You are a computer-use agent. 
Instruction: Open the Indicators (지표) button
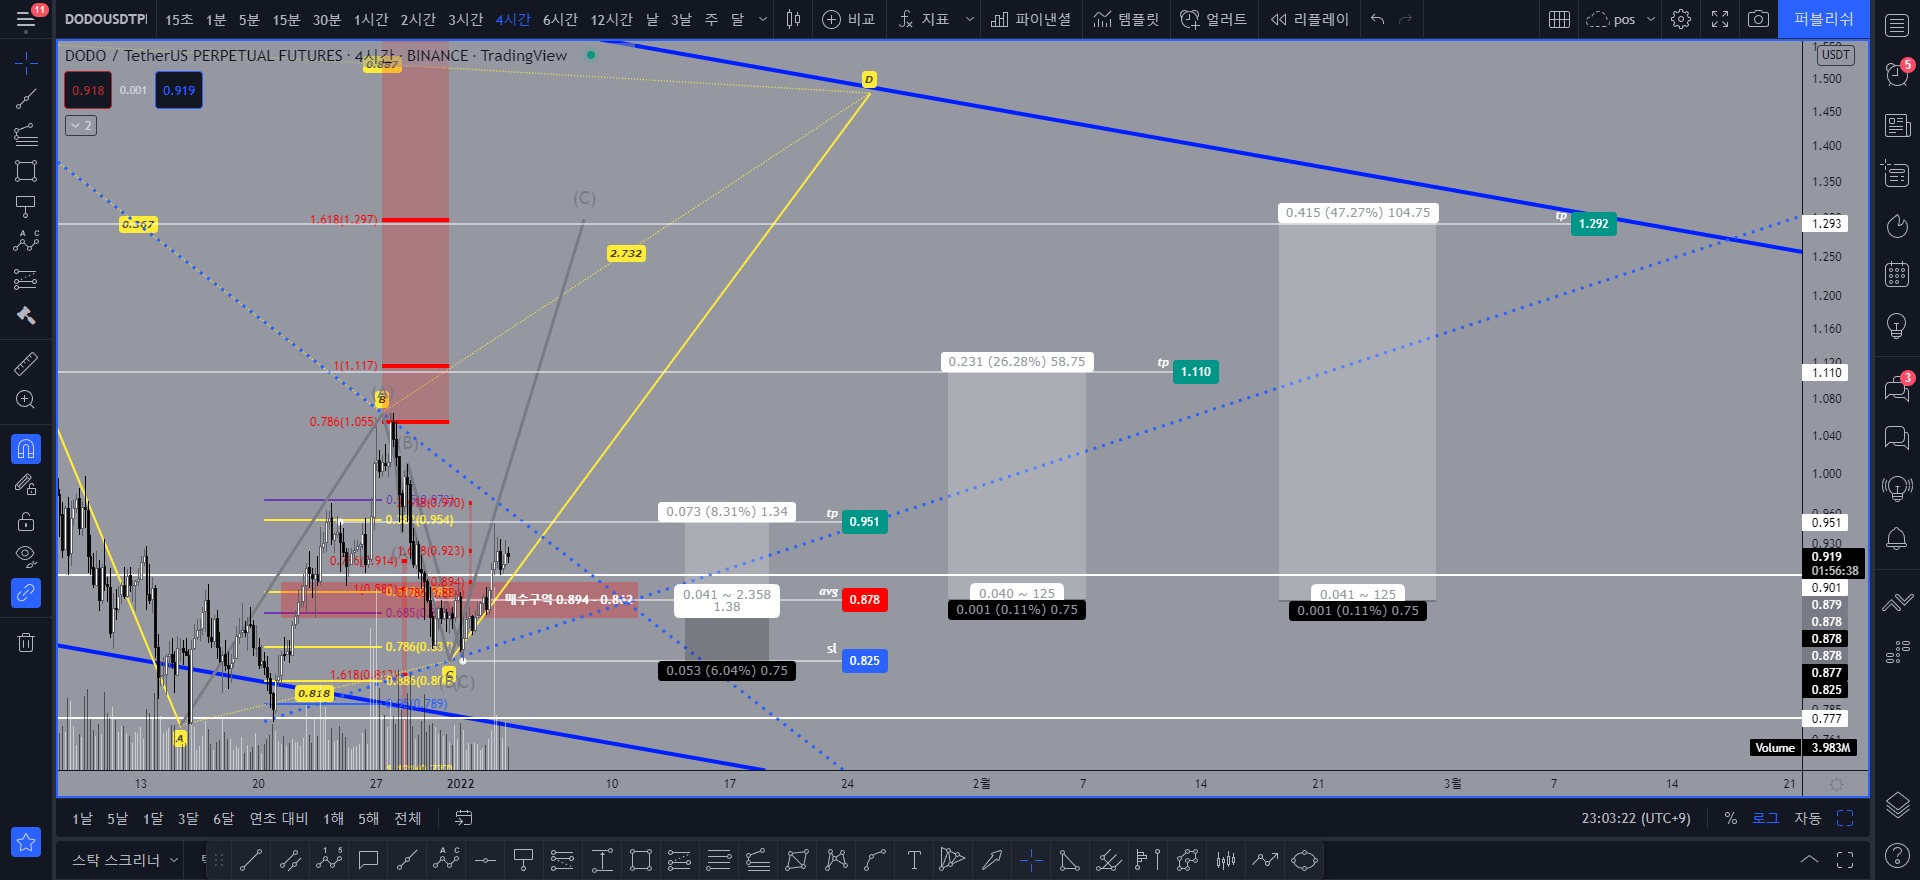click(924, 19)
